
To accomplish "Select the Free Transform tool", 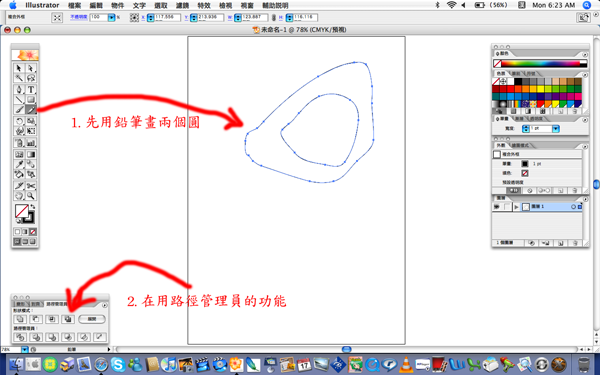I will pos(31,131).
